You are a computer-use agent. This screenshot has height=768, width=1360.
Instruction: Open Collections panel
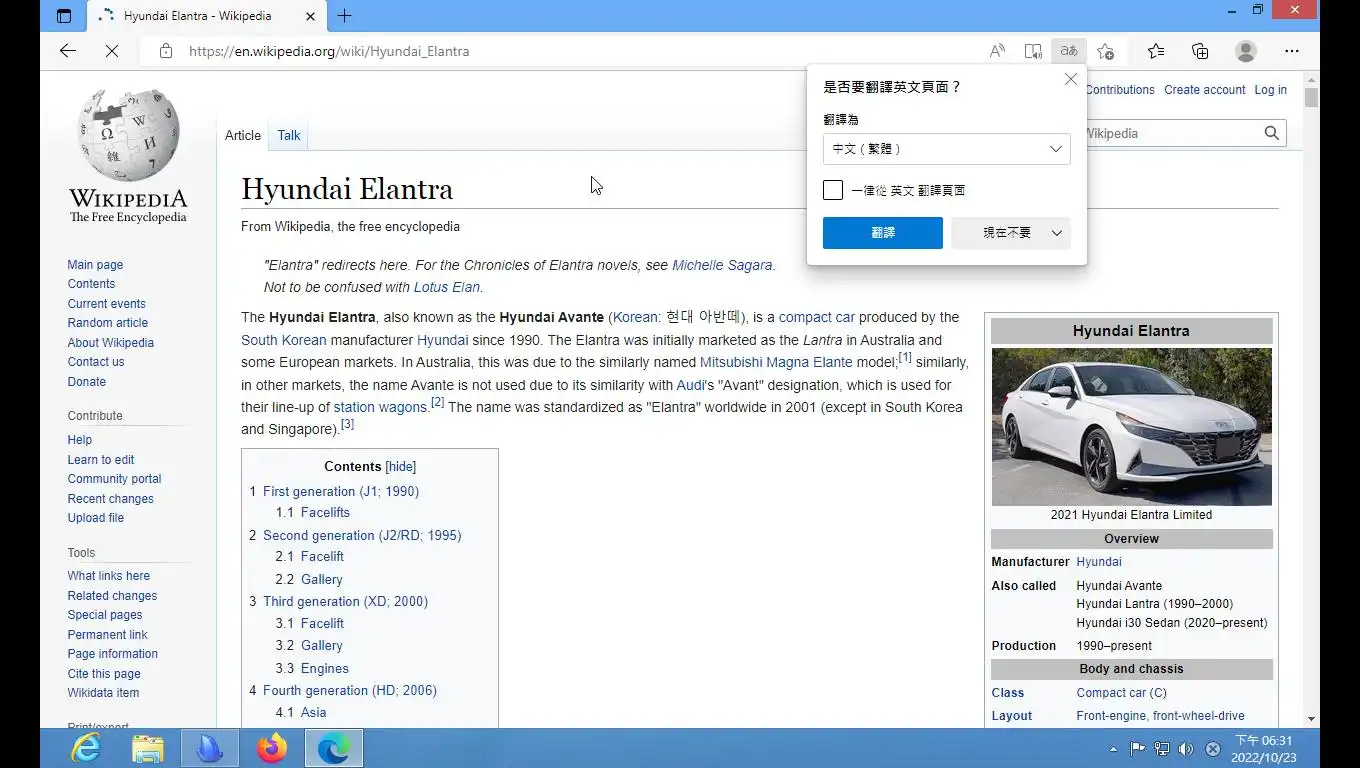(1200, 51)
